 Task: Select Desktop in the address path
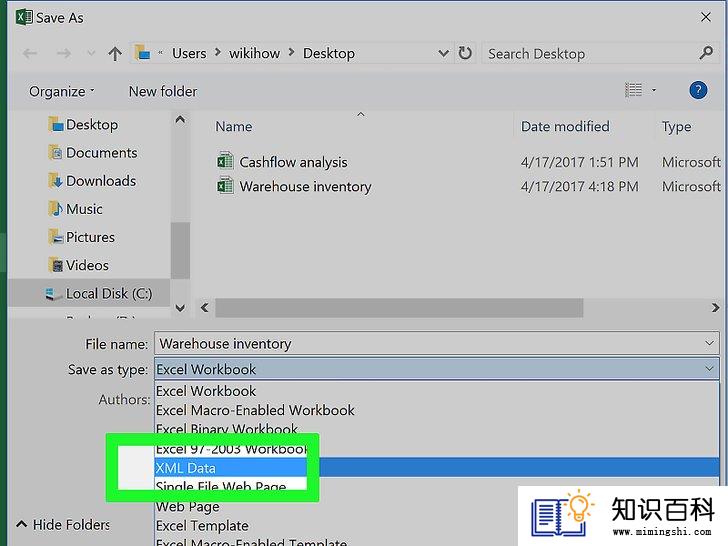pyautogui.click(x=329, y=53)
